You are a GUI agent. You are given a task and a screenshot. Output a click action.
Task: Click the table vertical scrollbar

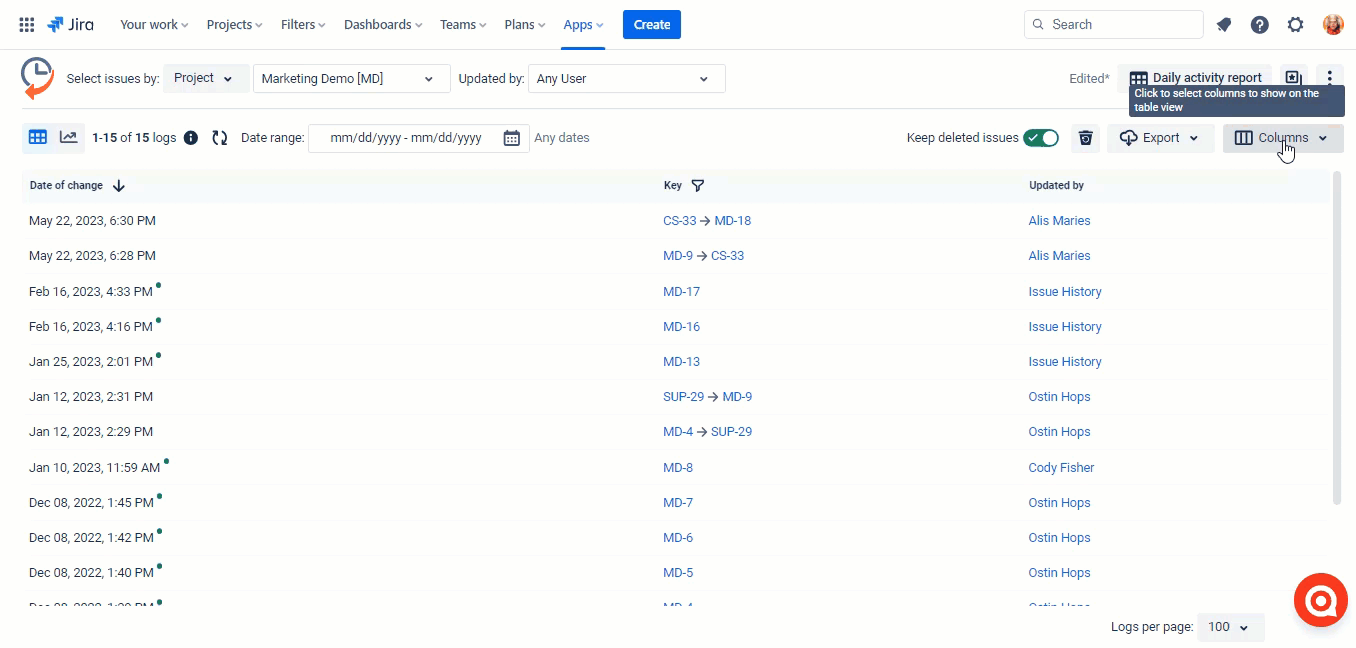[1337, 337]
